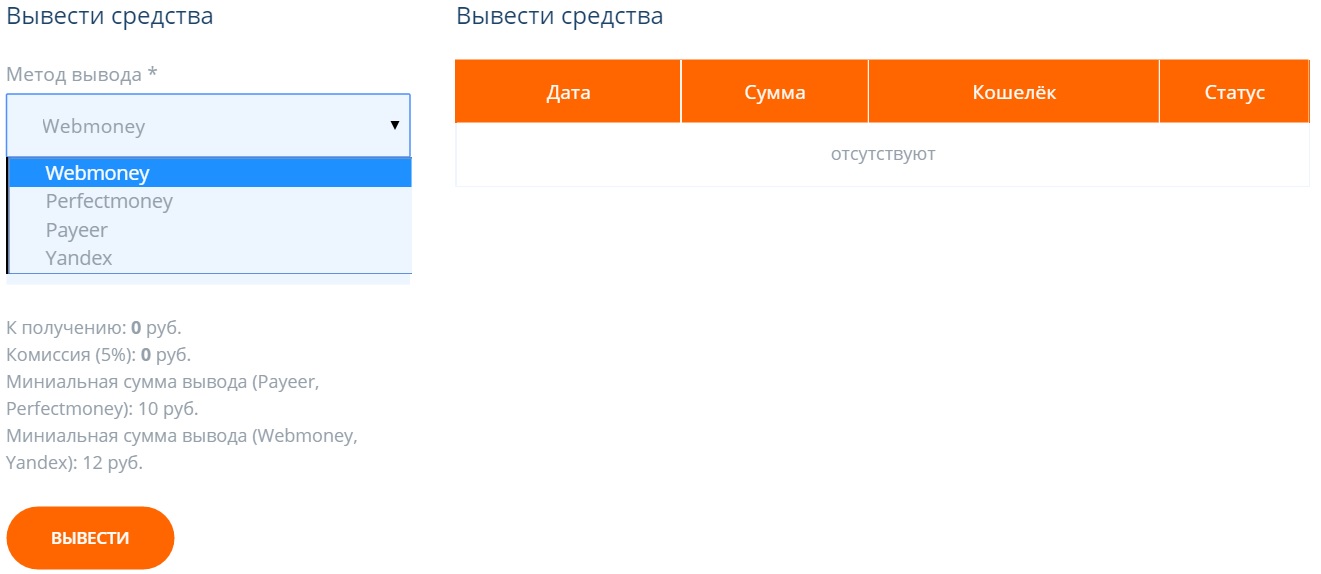Click left Вывести средства heading

click(109, 16)
